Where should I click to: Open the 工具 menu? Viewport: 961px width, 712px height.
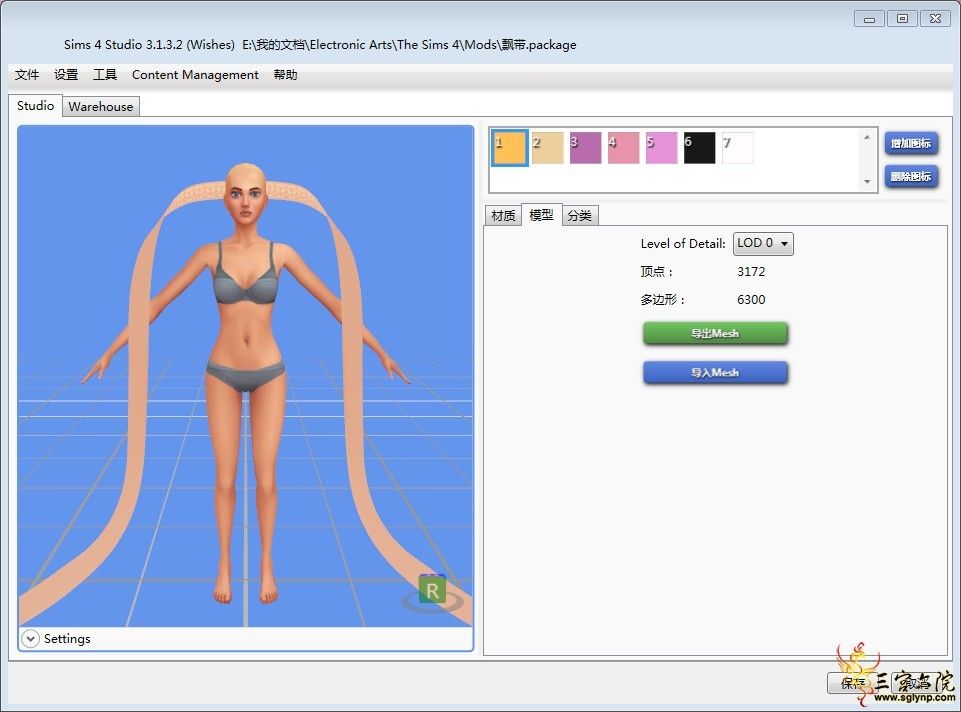[x=105, y=75]
